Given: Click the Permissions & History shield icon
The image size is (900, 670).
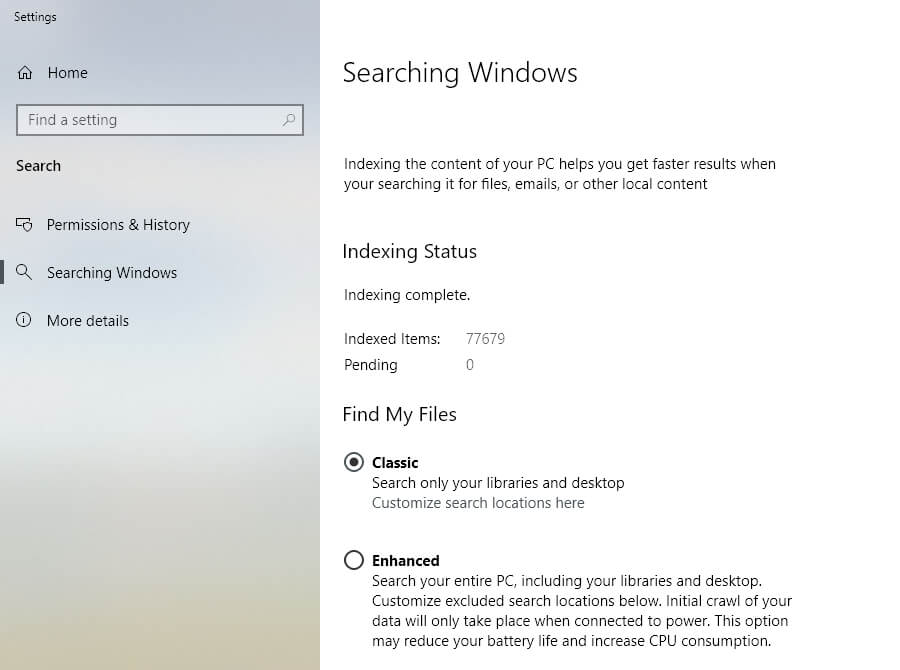Looking at the screenshot, I should 24,224.
